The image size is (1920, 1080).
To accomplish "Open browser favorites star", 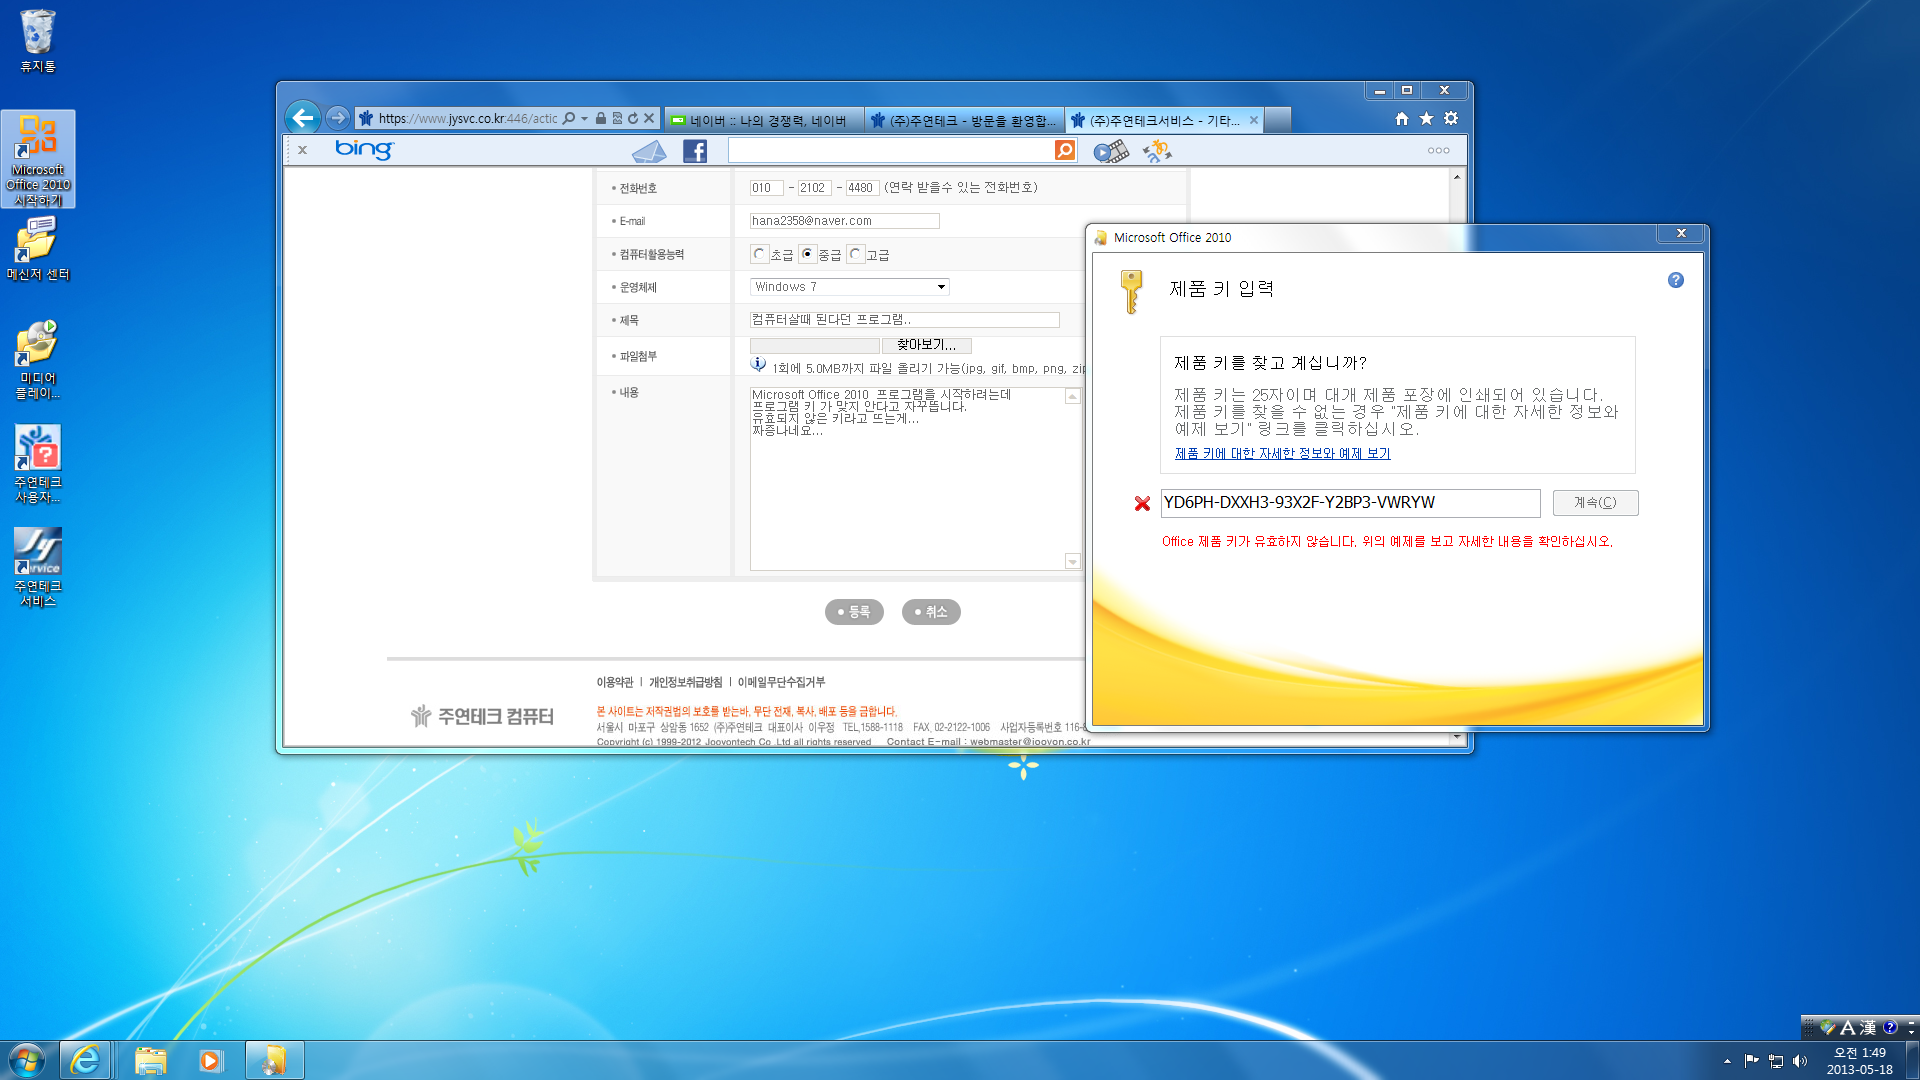I will (x=1426, y=119).
